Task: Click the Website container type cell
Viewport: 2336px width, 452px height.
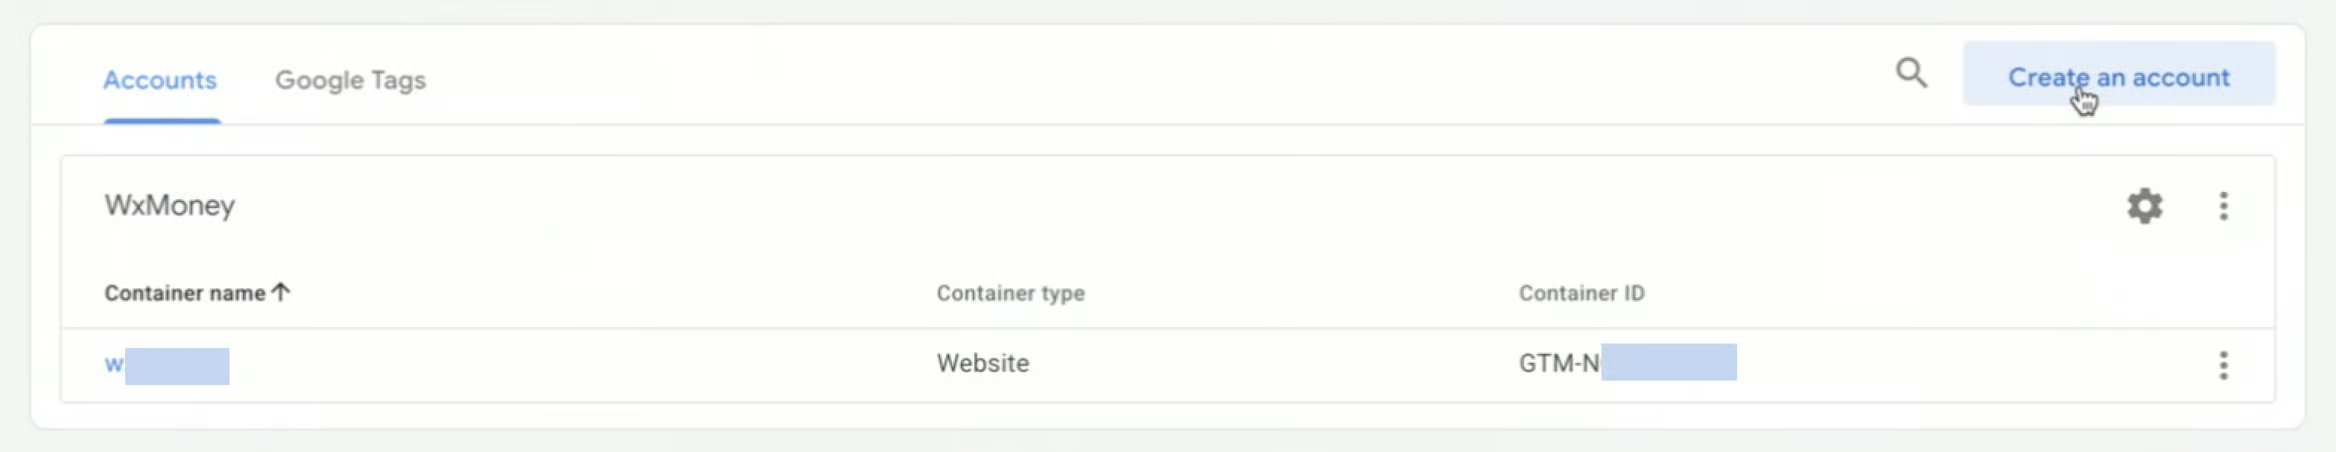Action: pyautogui.click(x=982, y=363)
